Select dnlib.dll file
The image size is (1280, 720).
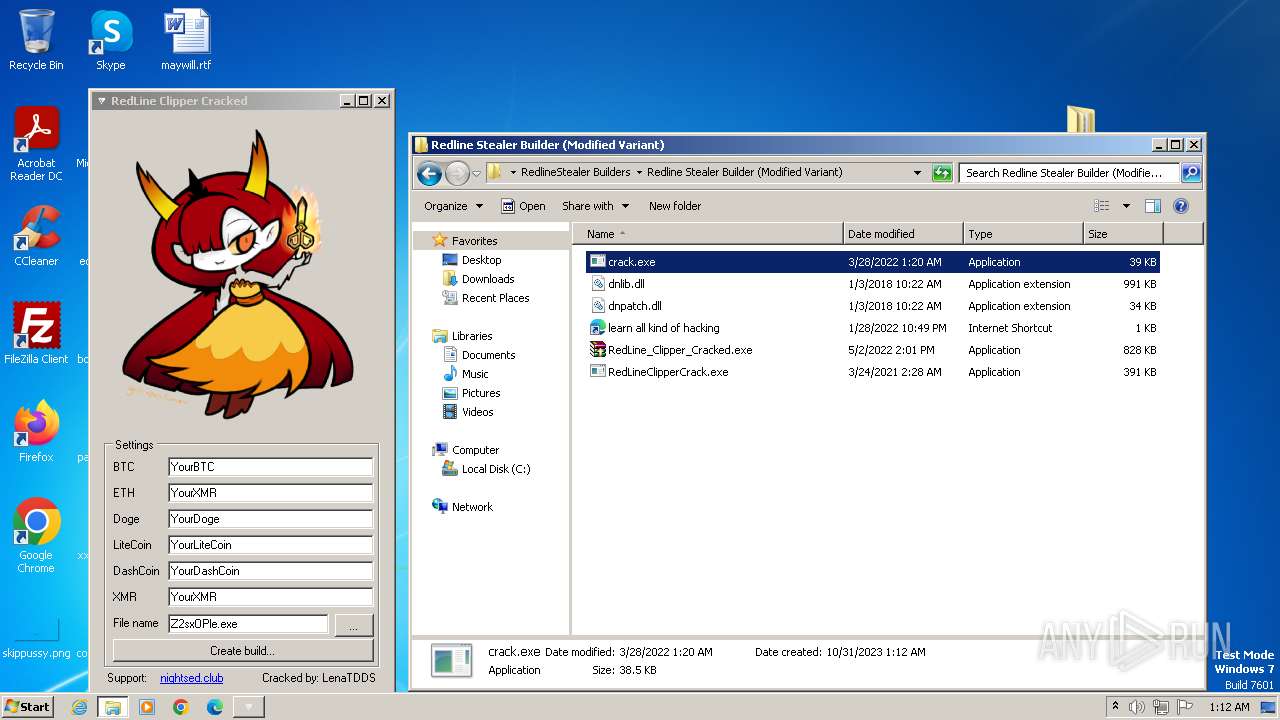(x=626, y=284)
